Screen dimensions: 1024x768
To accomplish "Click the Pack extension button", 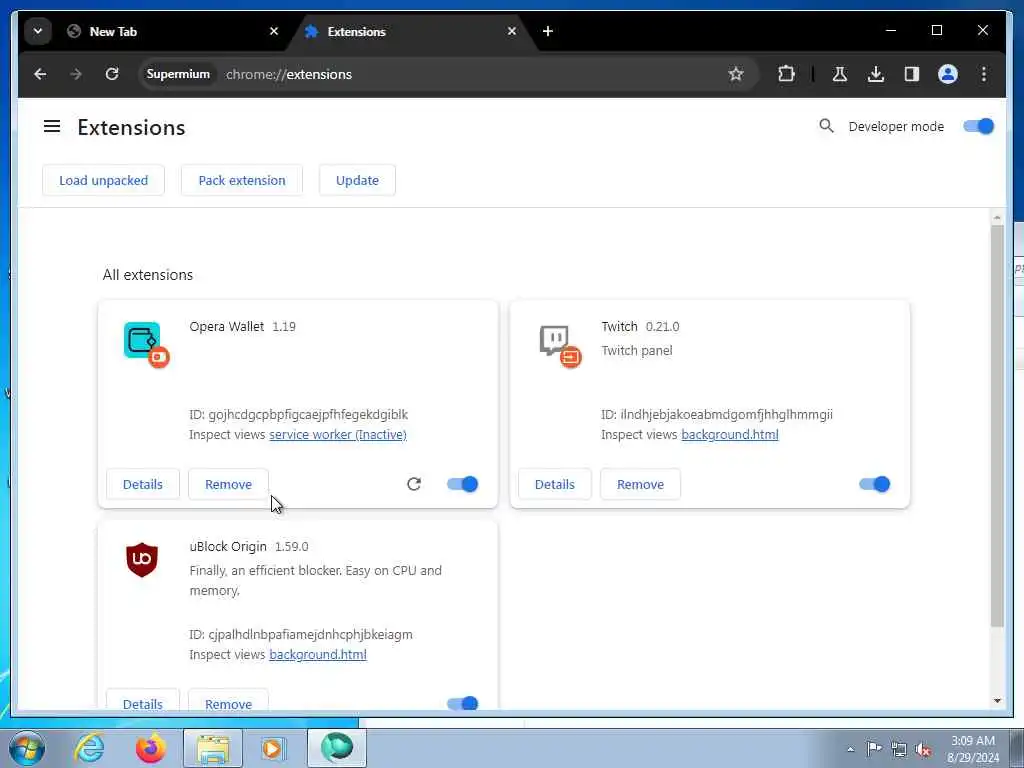I will pyautogui.click(x=242, y=180).
